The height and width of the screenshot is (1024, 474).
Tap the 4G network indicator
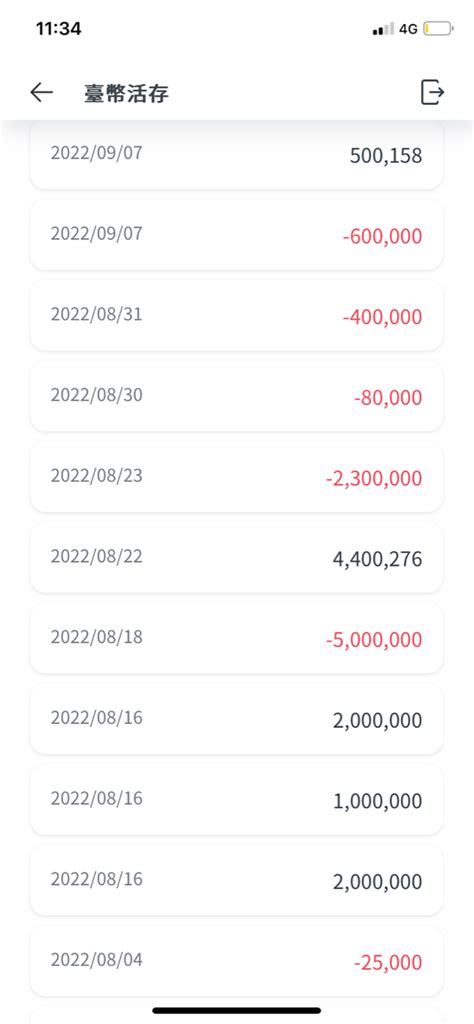(x=408, y=29)
